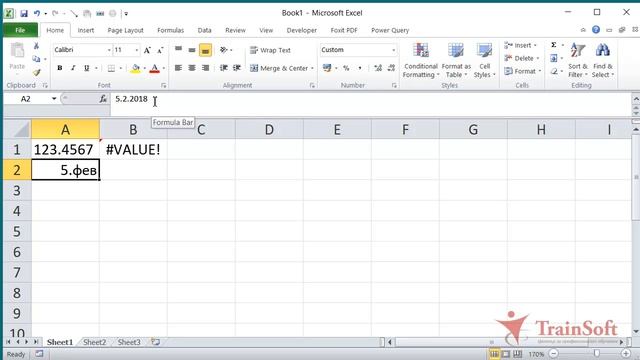Paste clipboard contents

point(17,56)
